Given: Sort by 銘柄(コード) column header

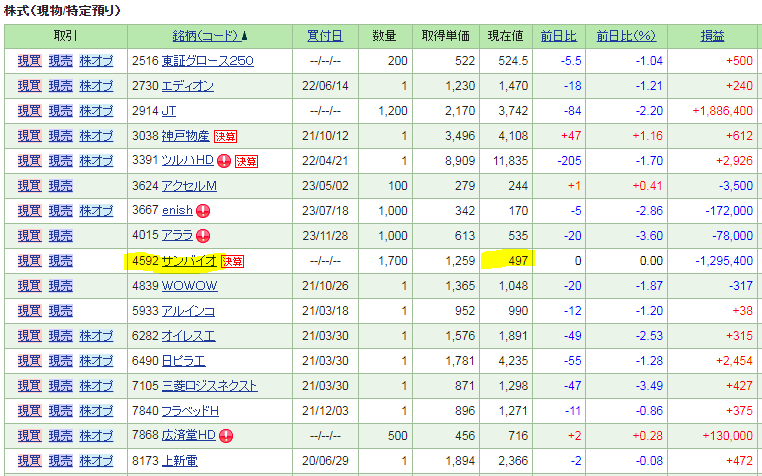Looking at the screenshot, I should [x=207, y=36].
